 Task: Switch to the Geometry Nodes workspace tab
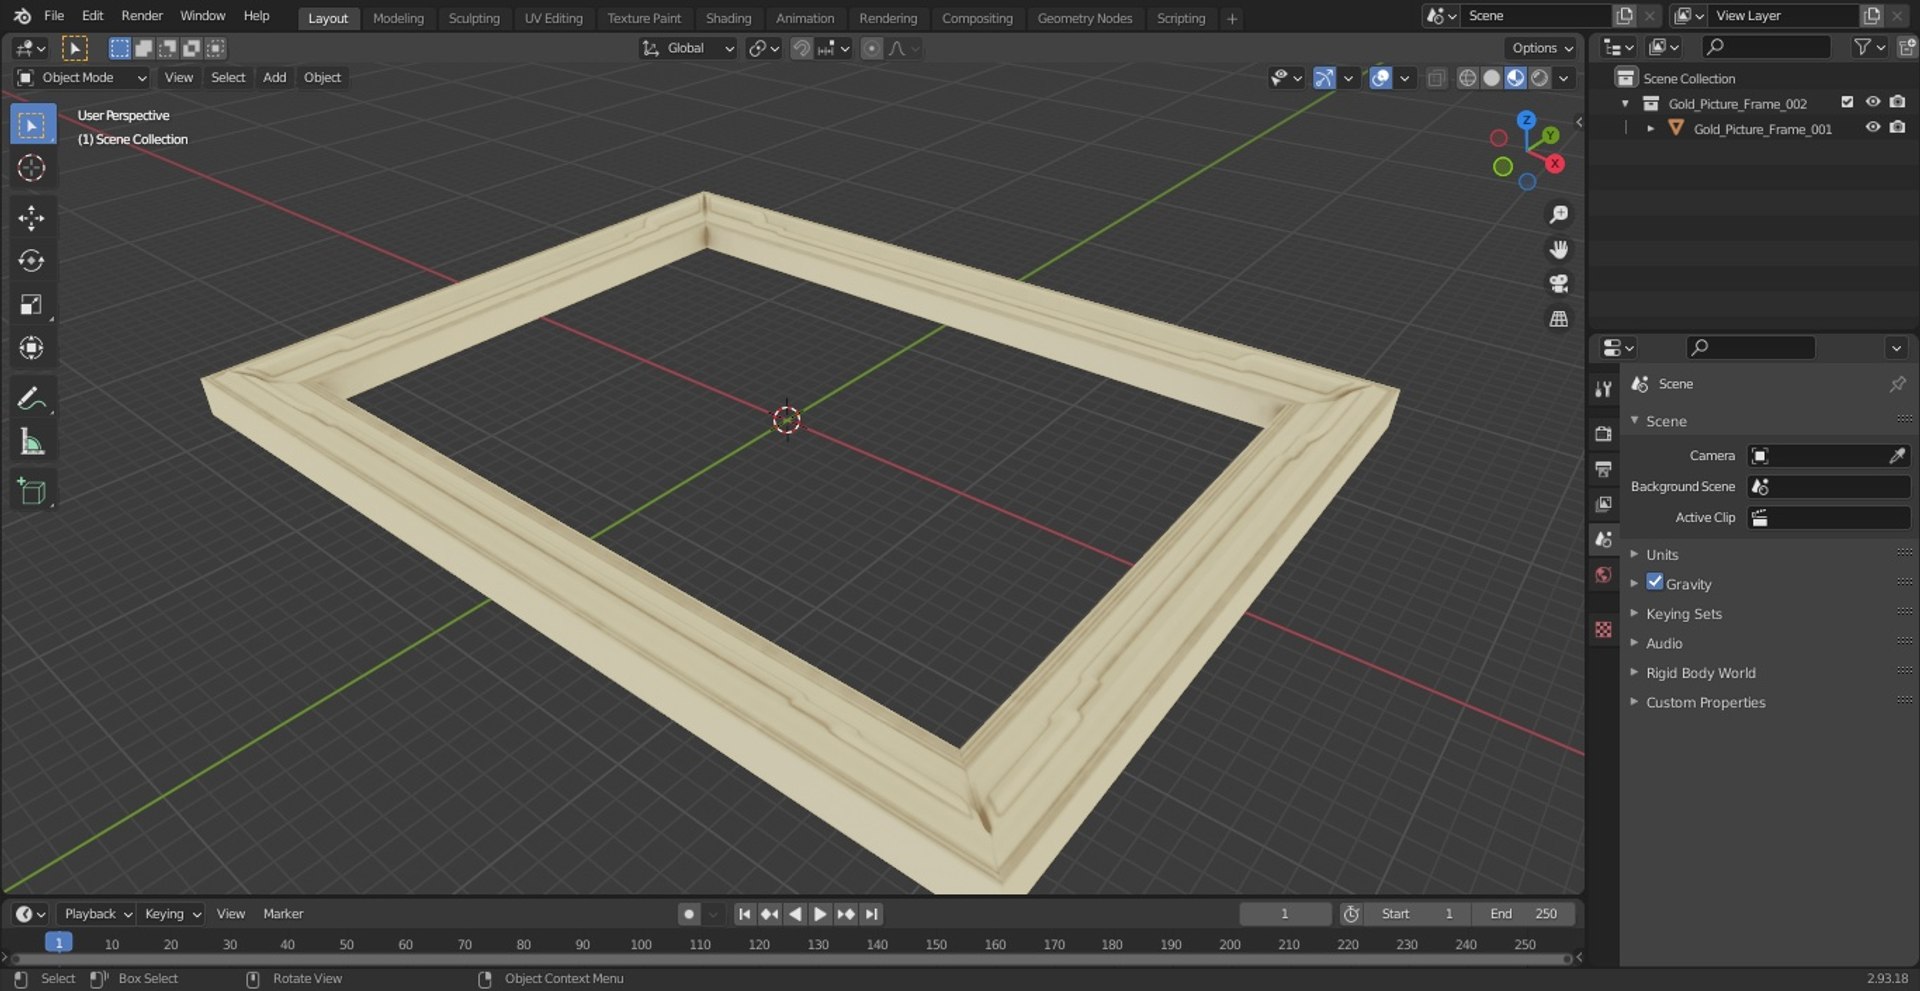1085,18
